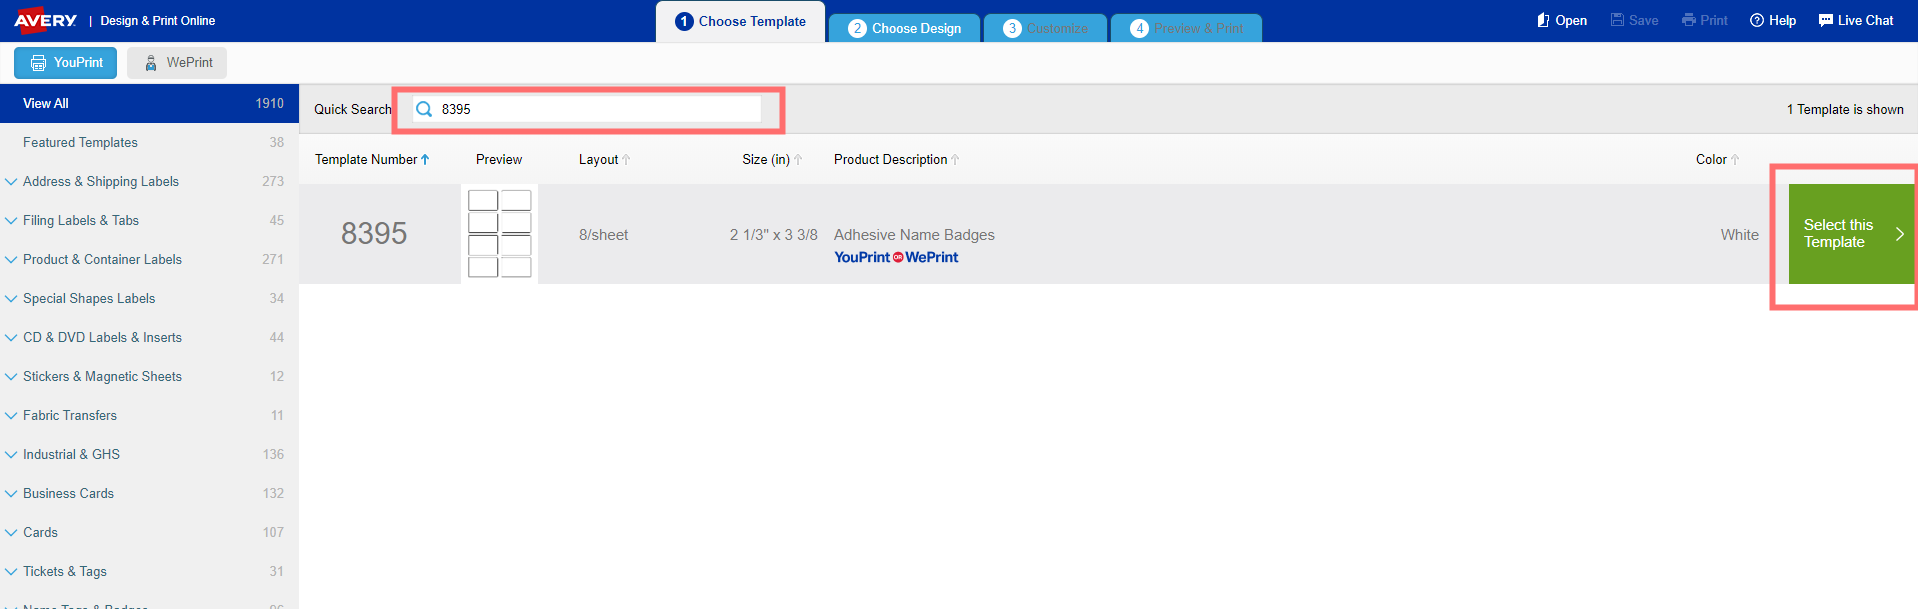Click arrow in Select this Template
The width and height of the screenshot is (1918, 609).
(1899, 234)
